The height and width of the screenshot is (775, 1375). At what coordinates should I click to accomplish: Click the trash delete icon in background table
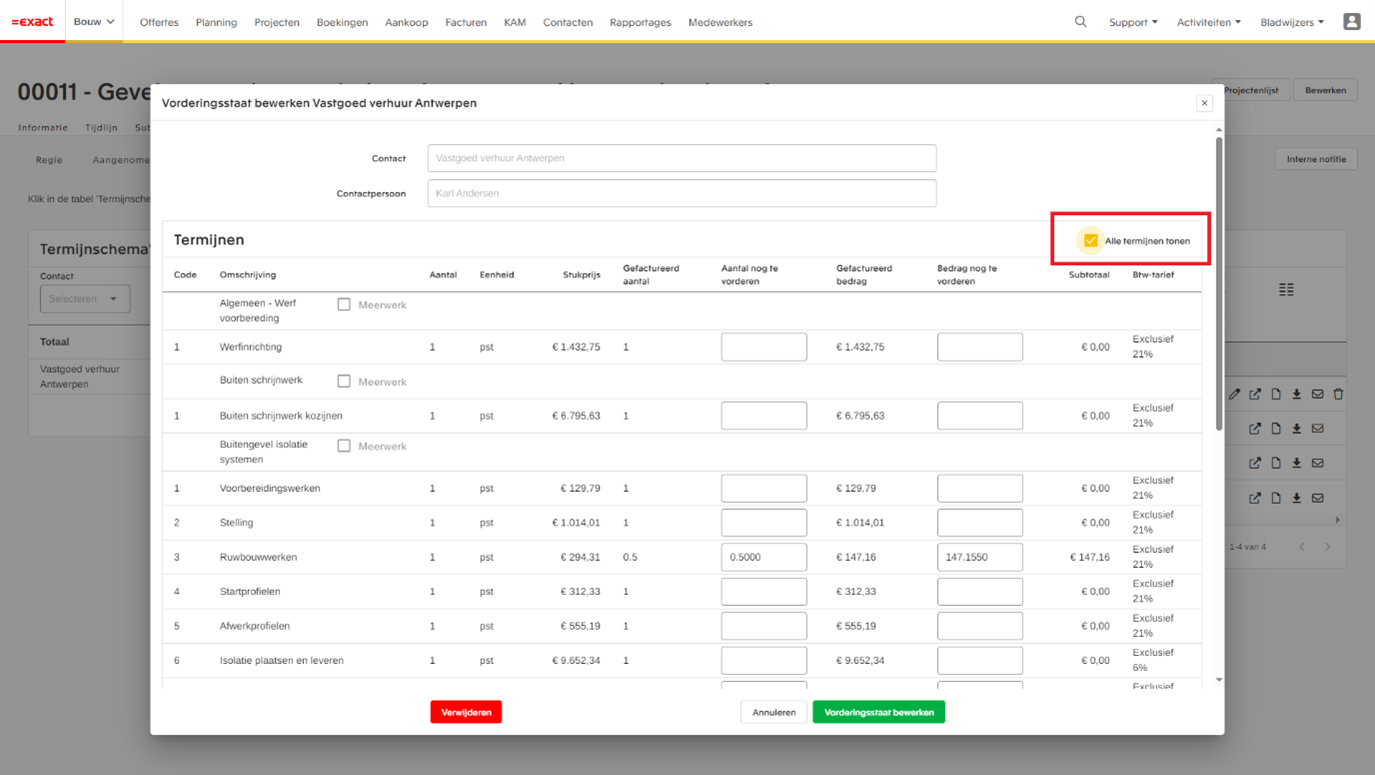coord(1338,394)
